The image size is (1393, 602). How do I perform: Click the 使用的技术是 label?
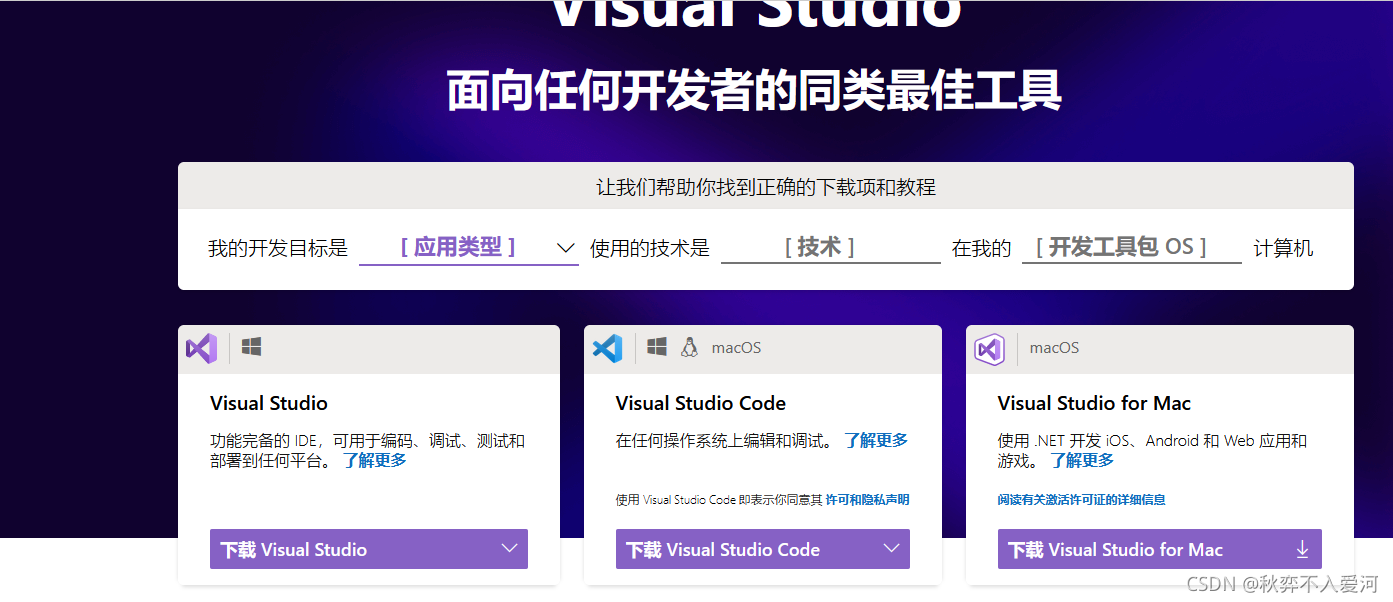coord(650,248)
